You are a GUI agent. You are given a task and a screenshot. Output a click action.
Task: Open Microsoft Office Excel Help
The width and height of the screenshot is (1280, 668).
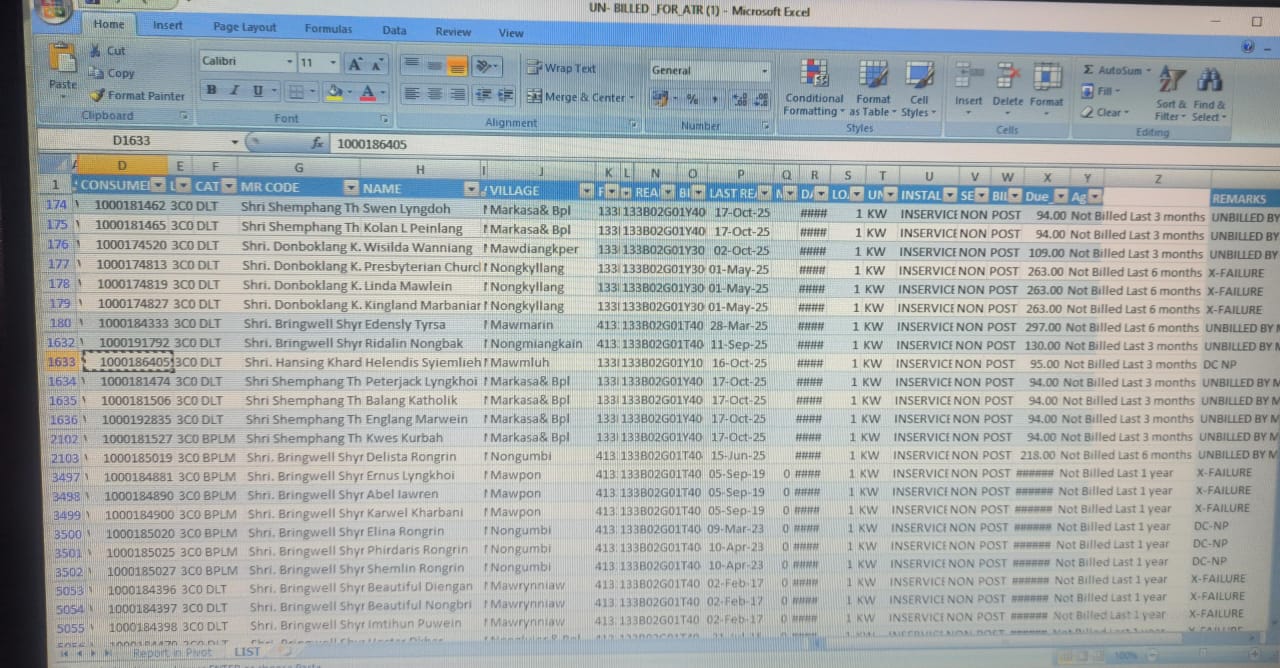click(x=1247, y=46)
